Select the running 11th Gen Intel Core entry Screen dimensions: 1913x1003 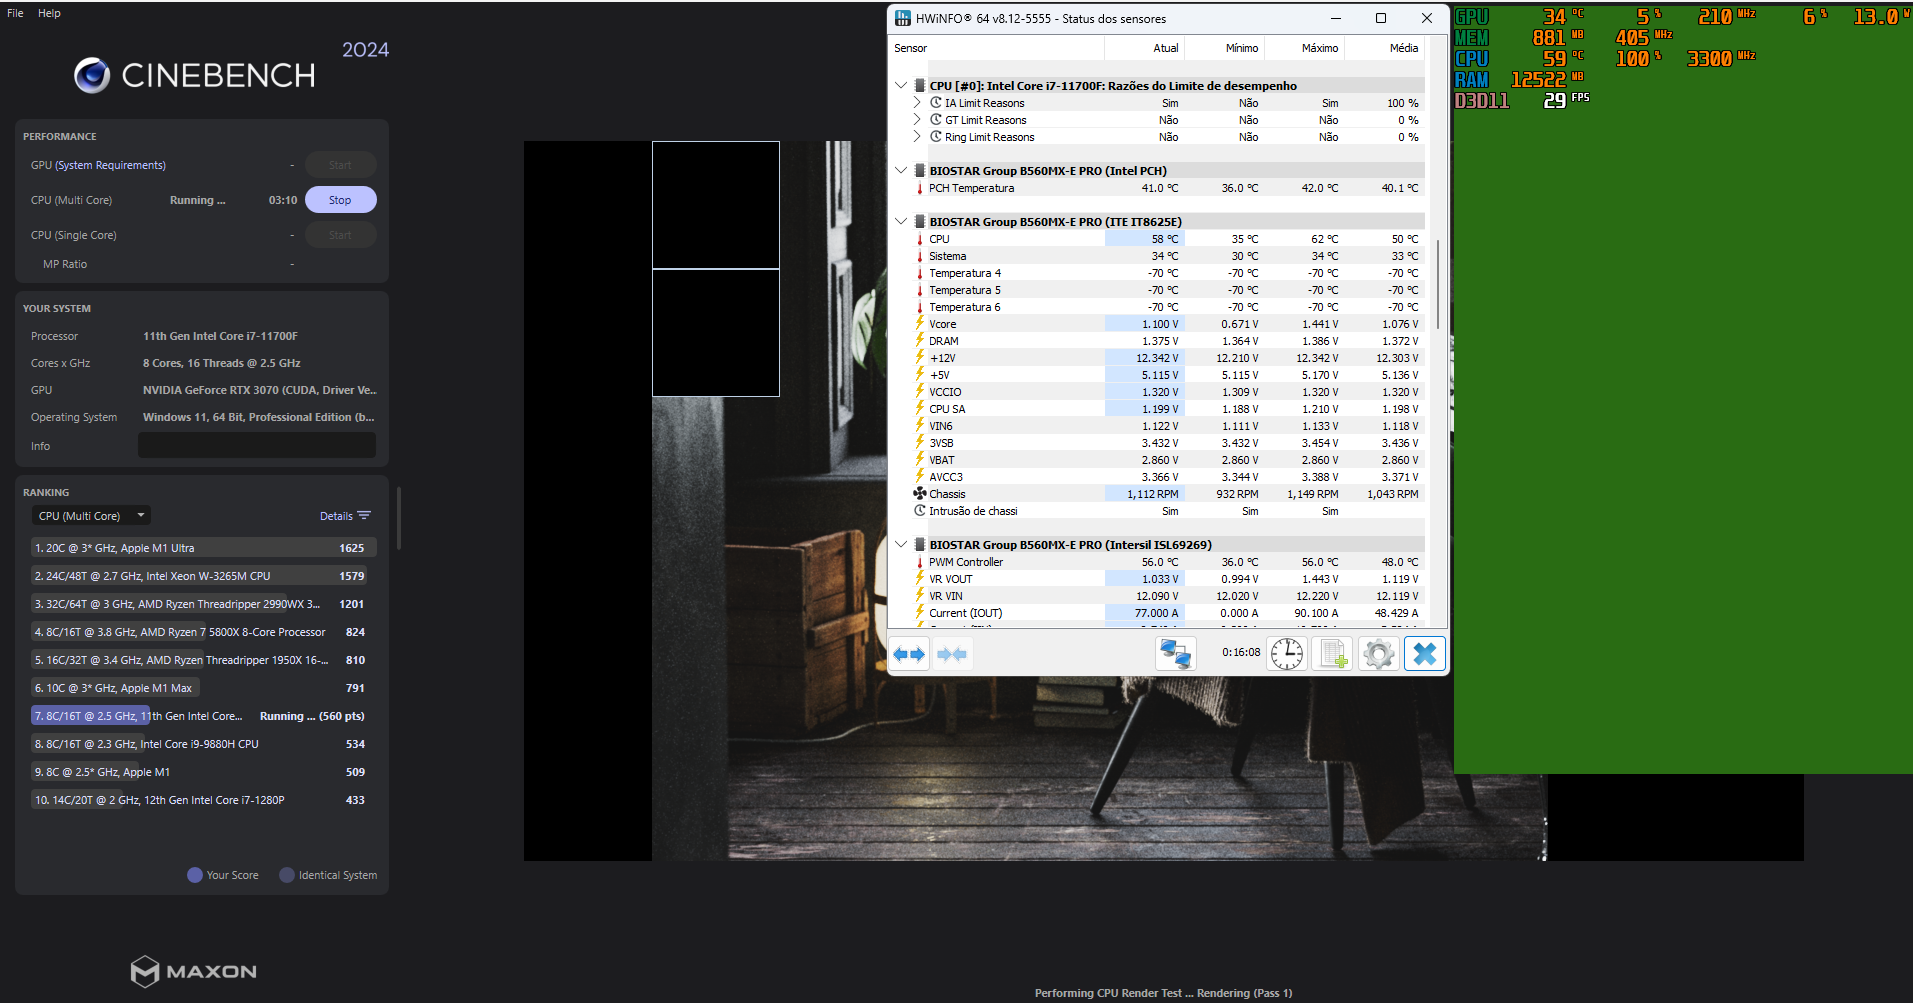click(x=203, y=716)
